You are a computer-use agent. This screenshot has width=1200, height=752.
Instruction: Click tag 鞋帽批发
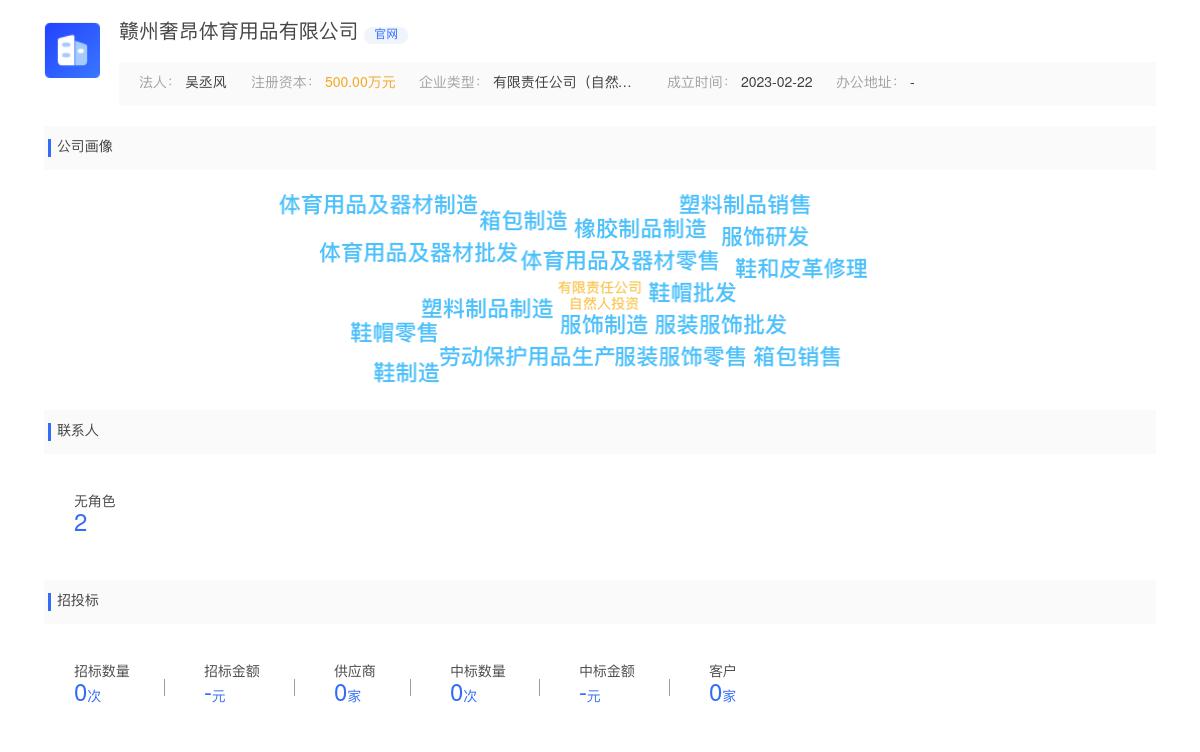[692, 293]
